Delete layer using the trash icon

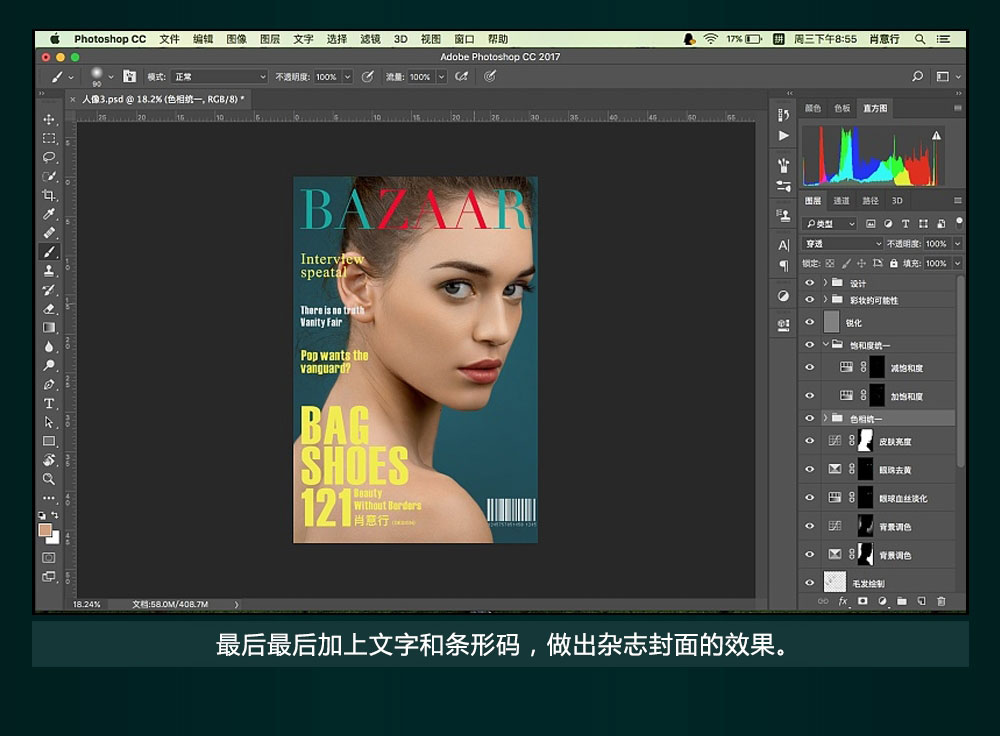point(940,601)
